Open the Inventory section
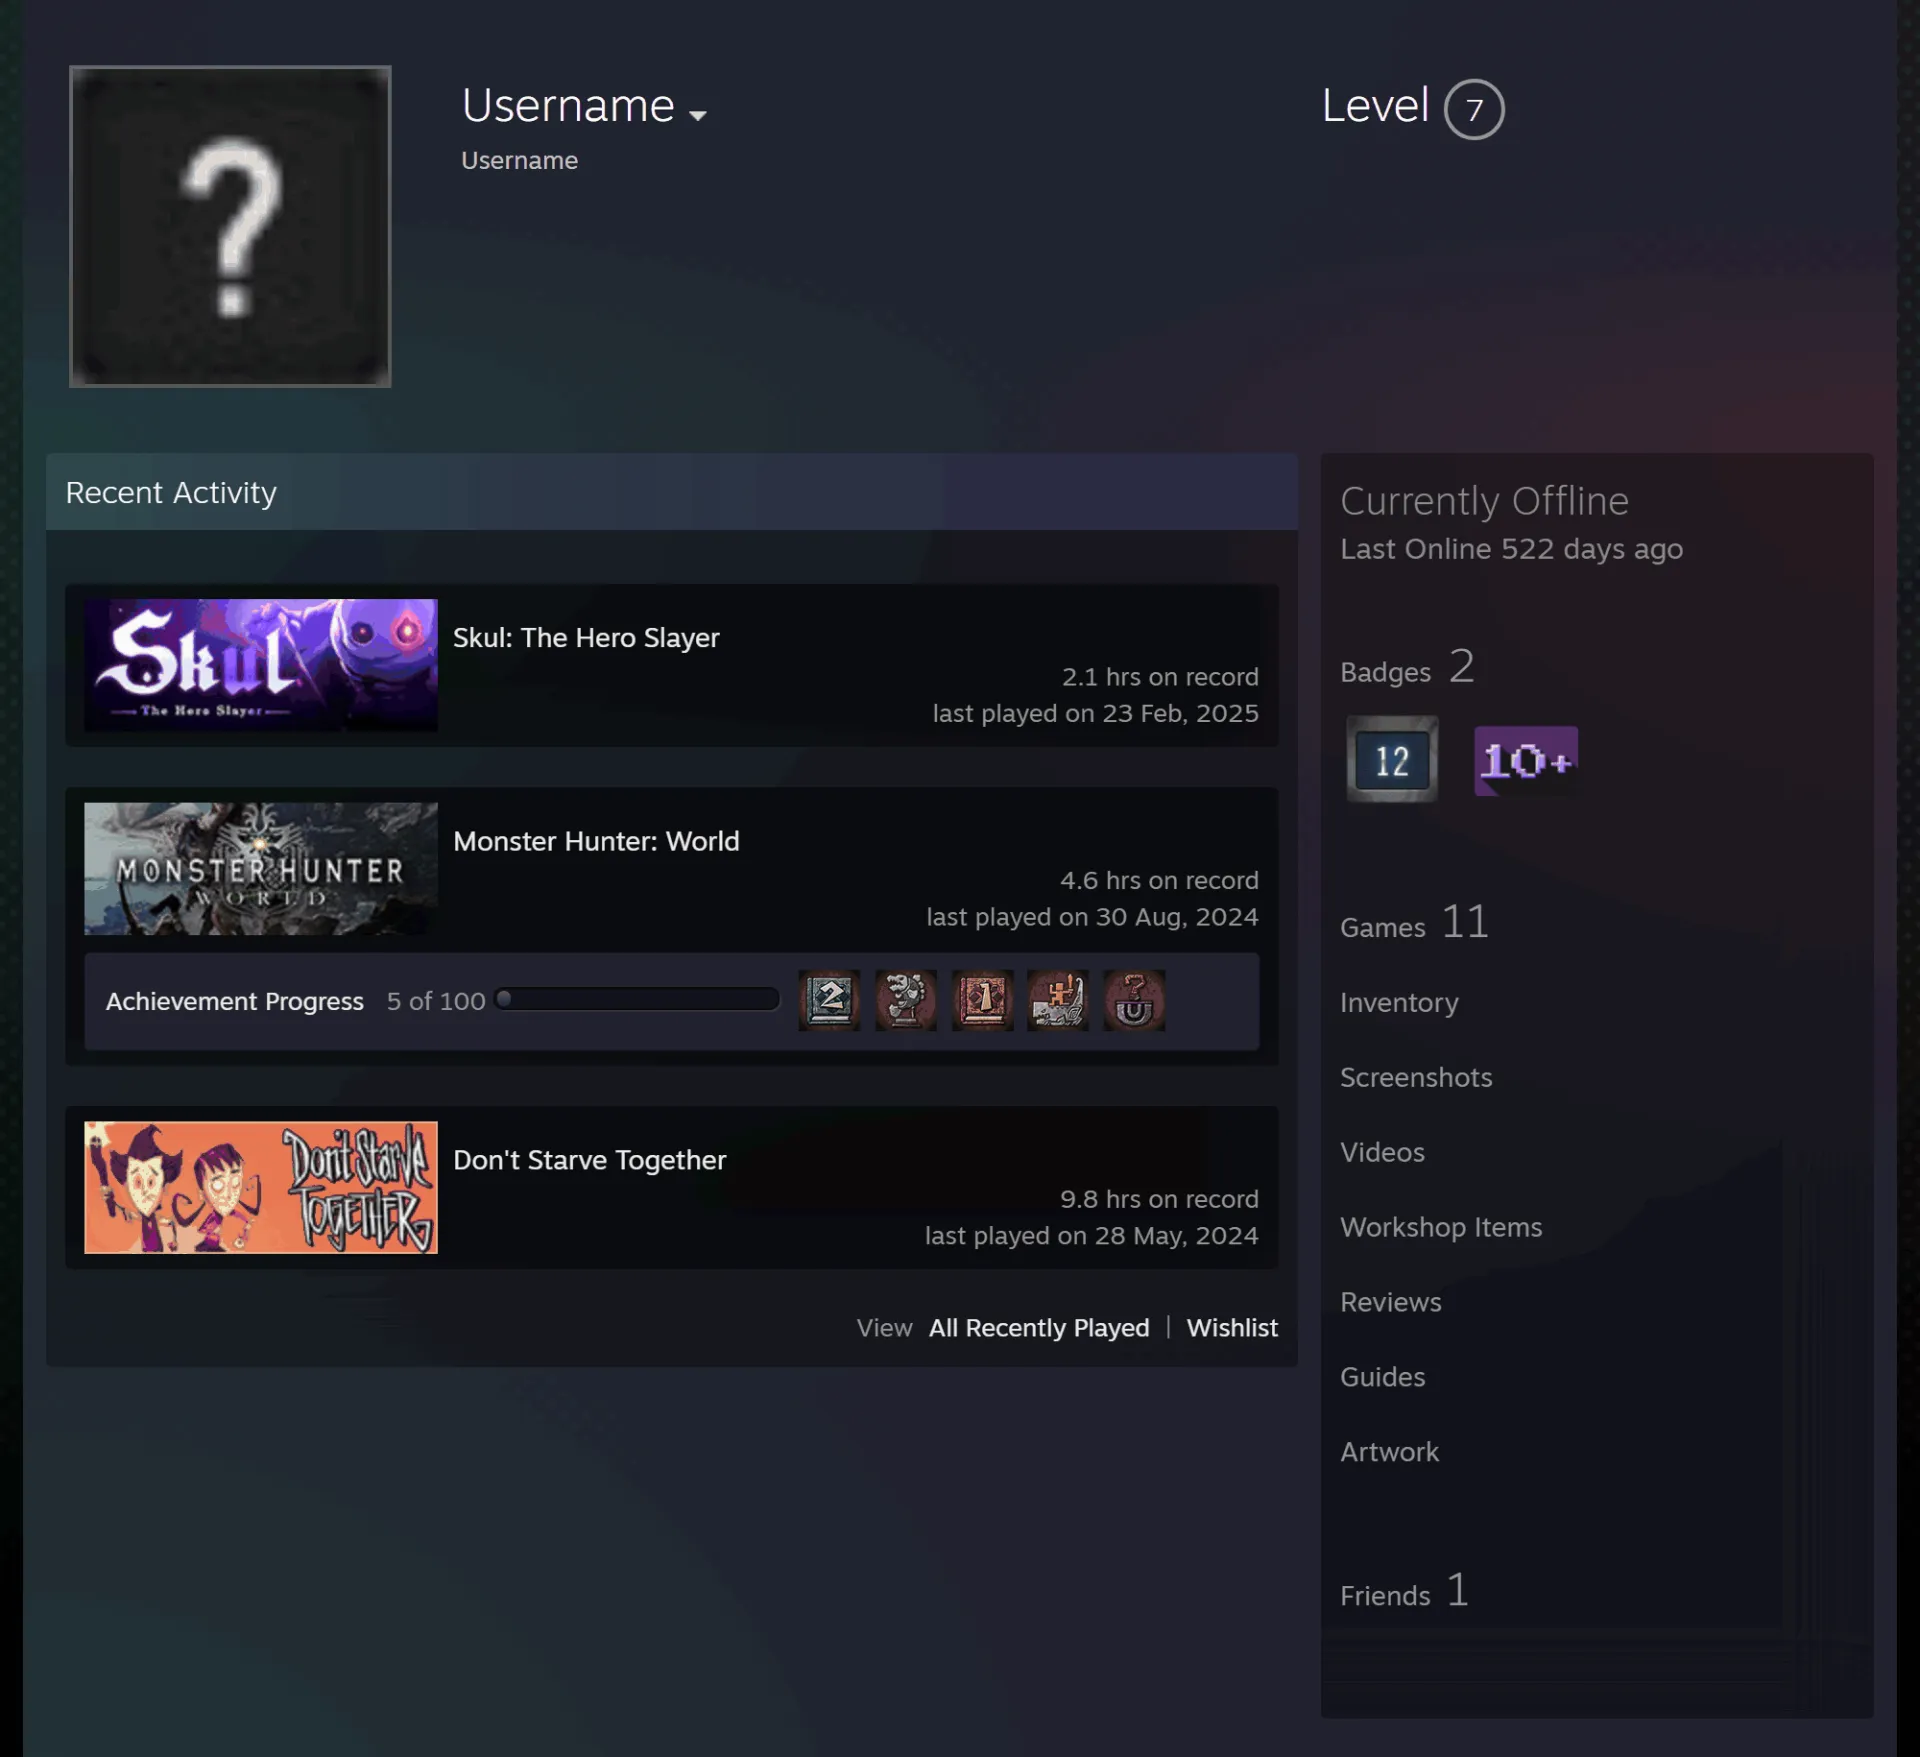 [x=1399, y=1003]
